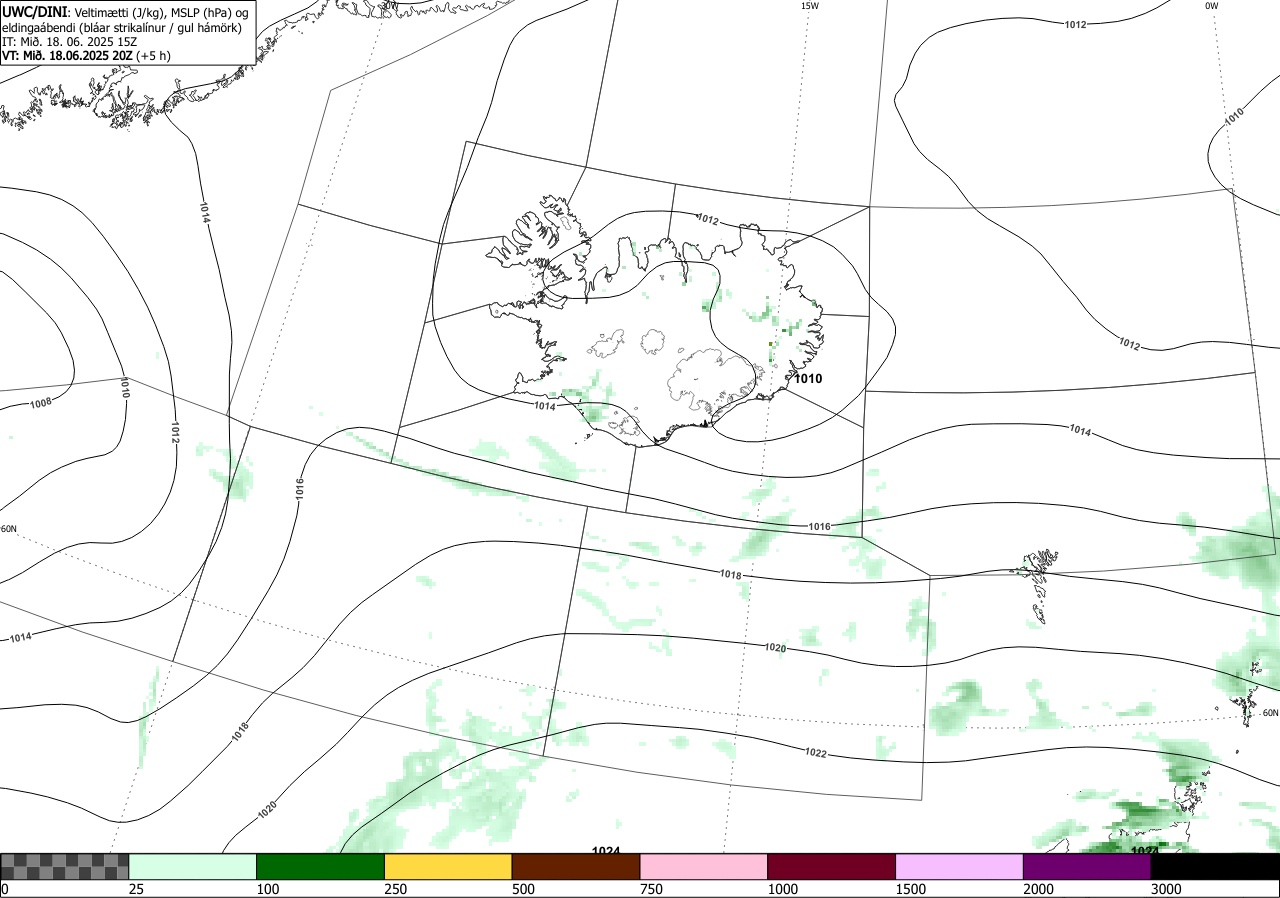Click the legend value '750'
The width and height of the screenshot is (1280, 898).
coord(652,889)
